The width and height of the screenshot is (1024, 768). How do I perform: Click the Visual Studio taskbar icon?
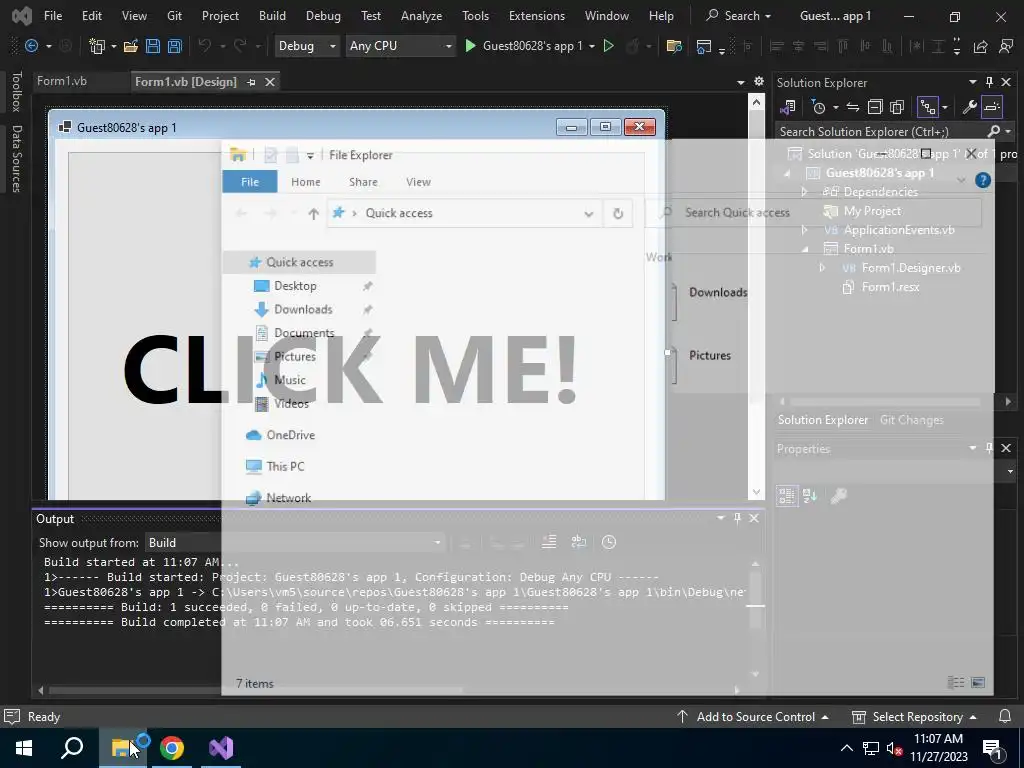tap(221, 748)
